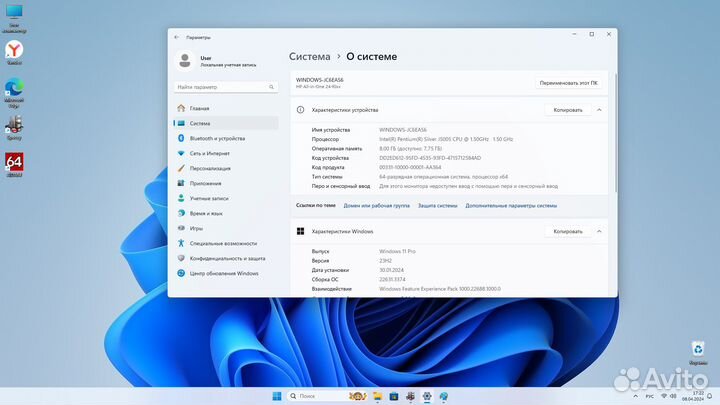Screen dimensions: 720x405
Task: Open Персонализация brush icon
Action: pos(181,169)
